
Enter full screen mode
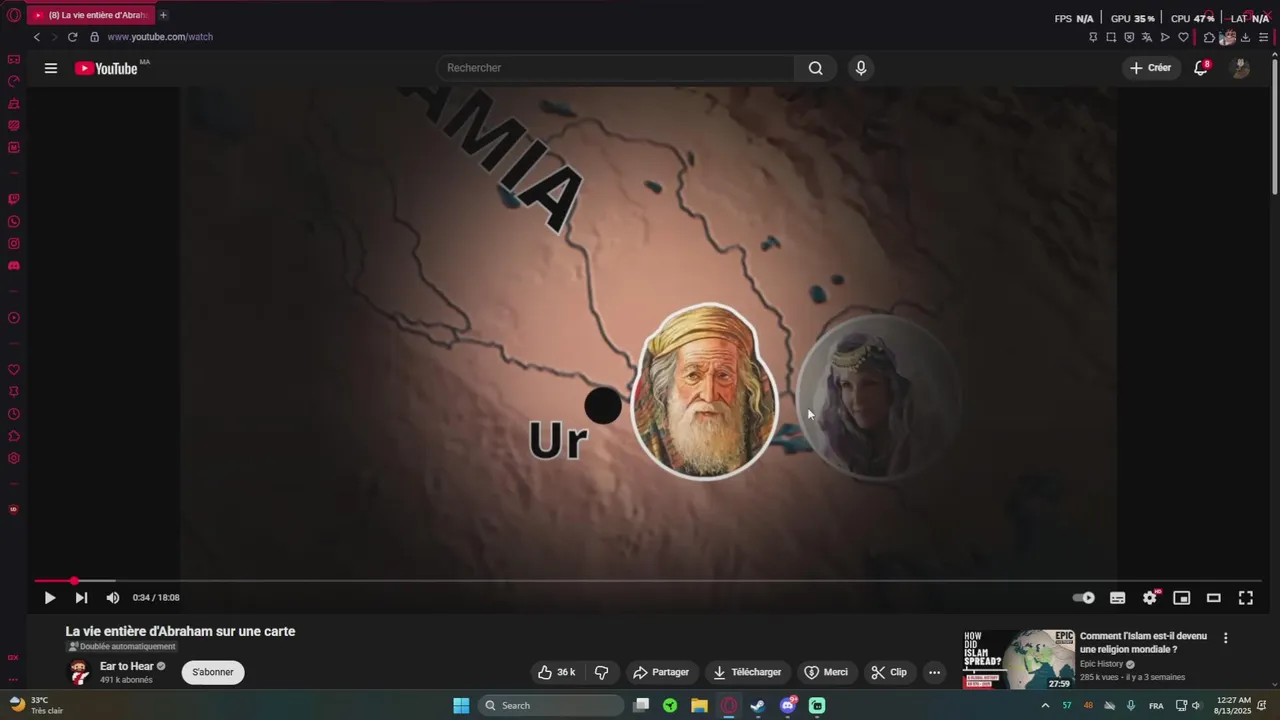pos(1246,598)
